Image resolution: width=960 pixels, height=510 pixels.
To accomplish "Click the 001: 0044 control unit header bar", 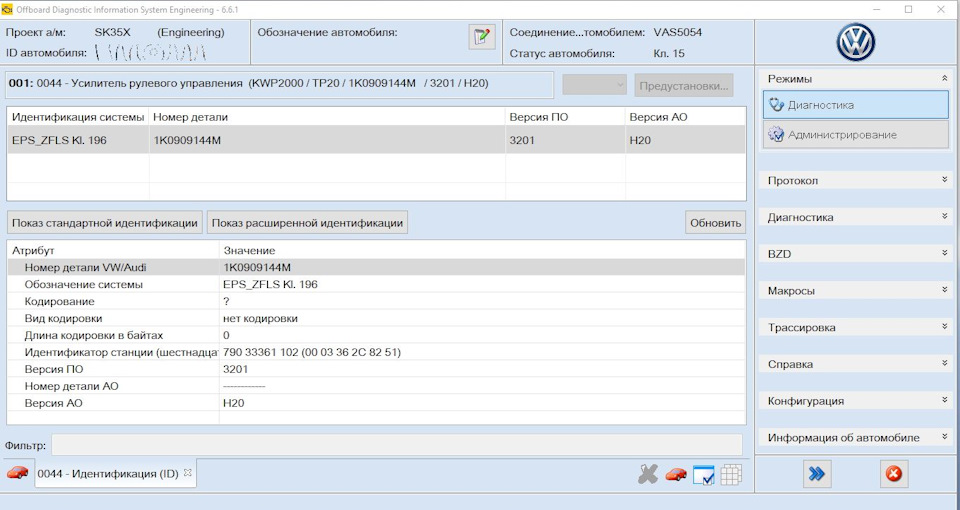I will [279, 84].
